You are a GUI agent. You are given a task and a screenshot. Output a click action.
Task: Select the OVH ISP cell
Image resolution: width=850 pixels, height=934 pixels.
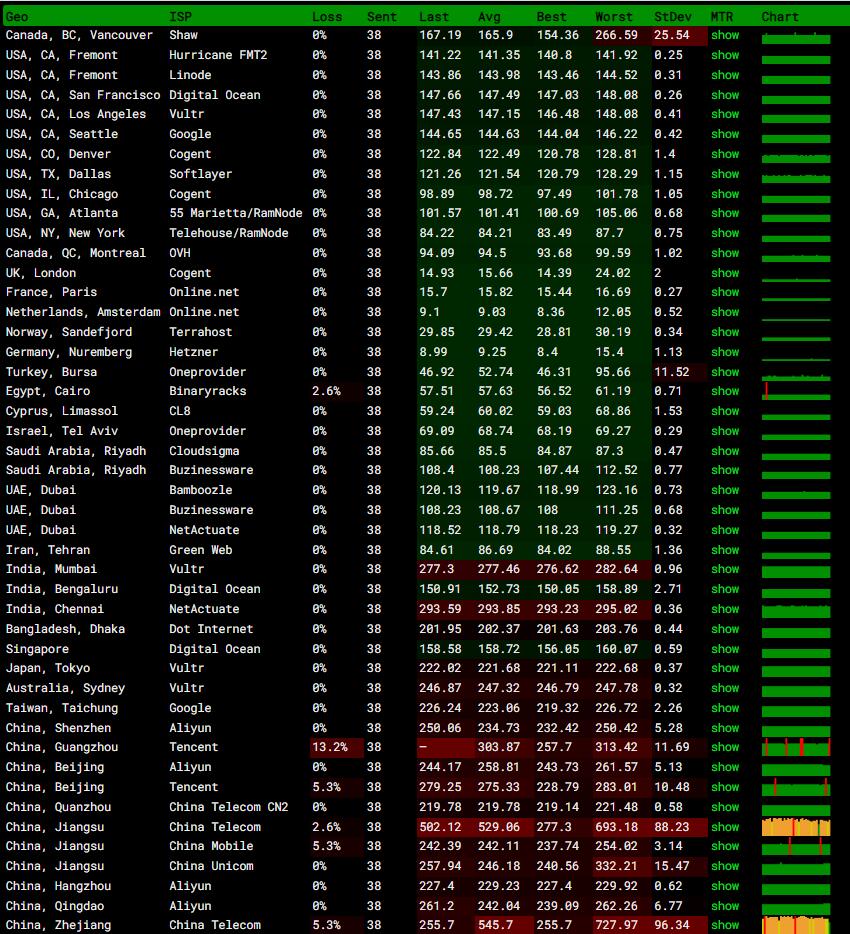click(x=180, y=253)
